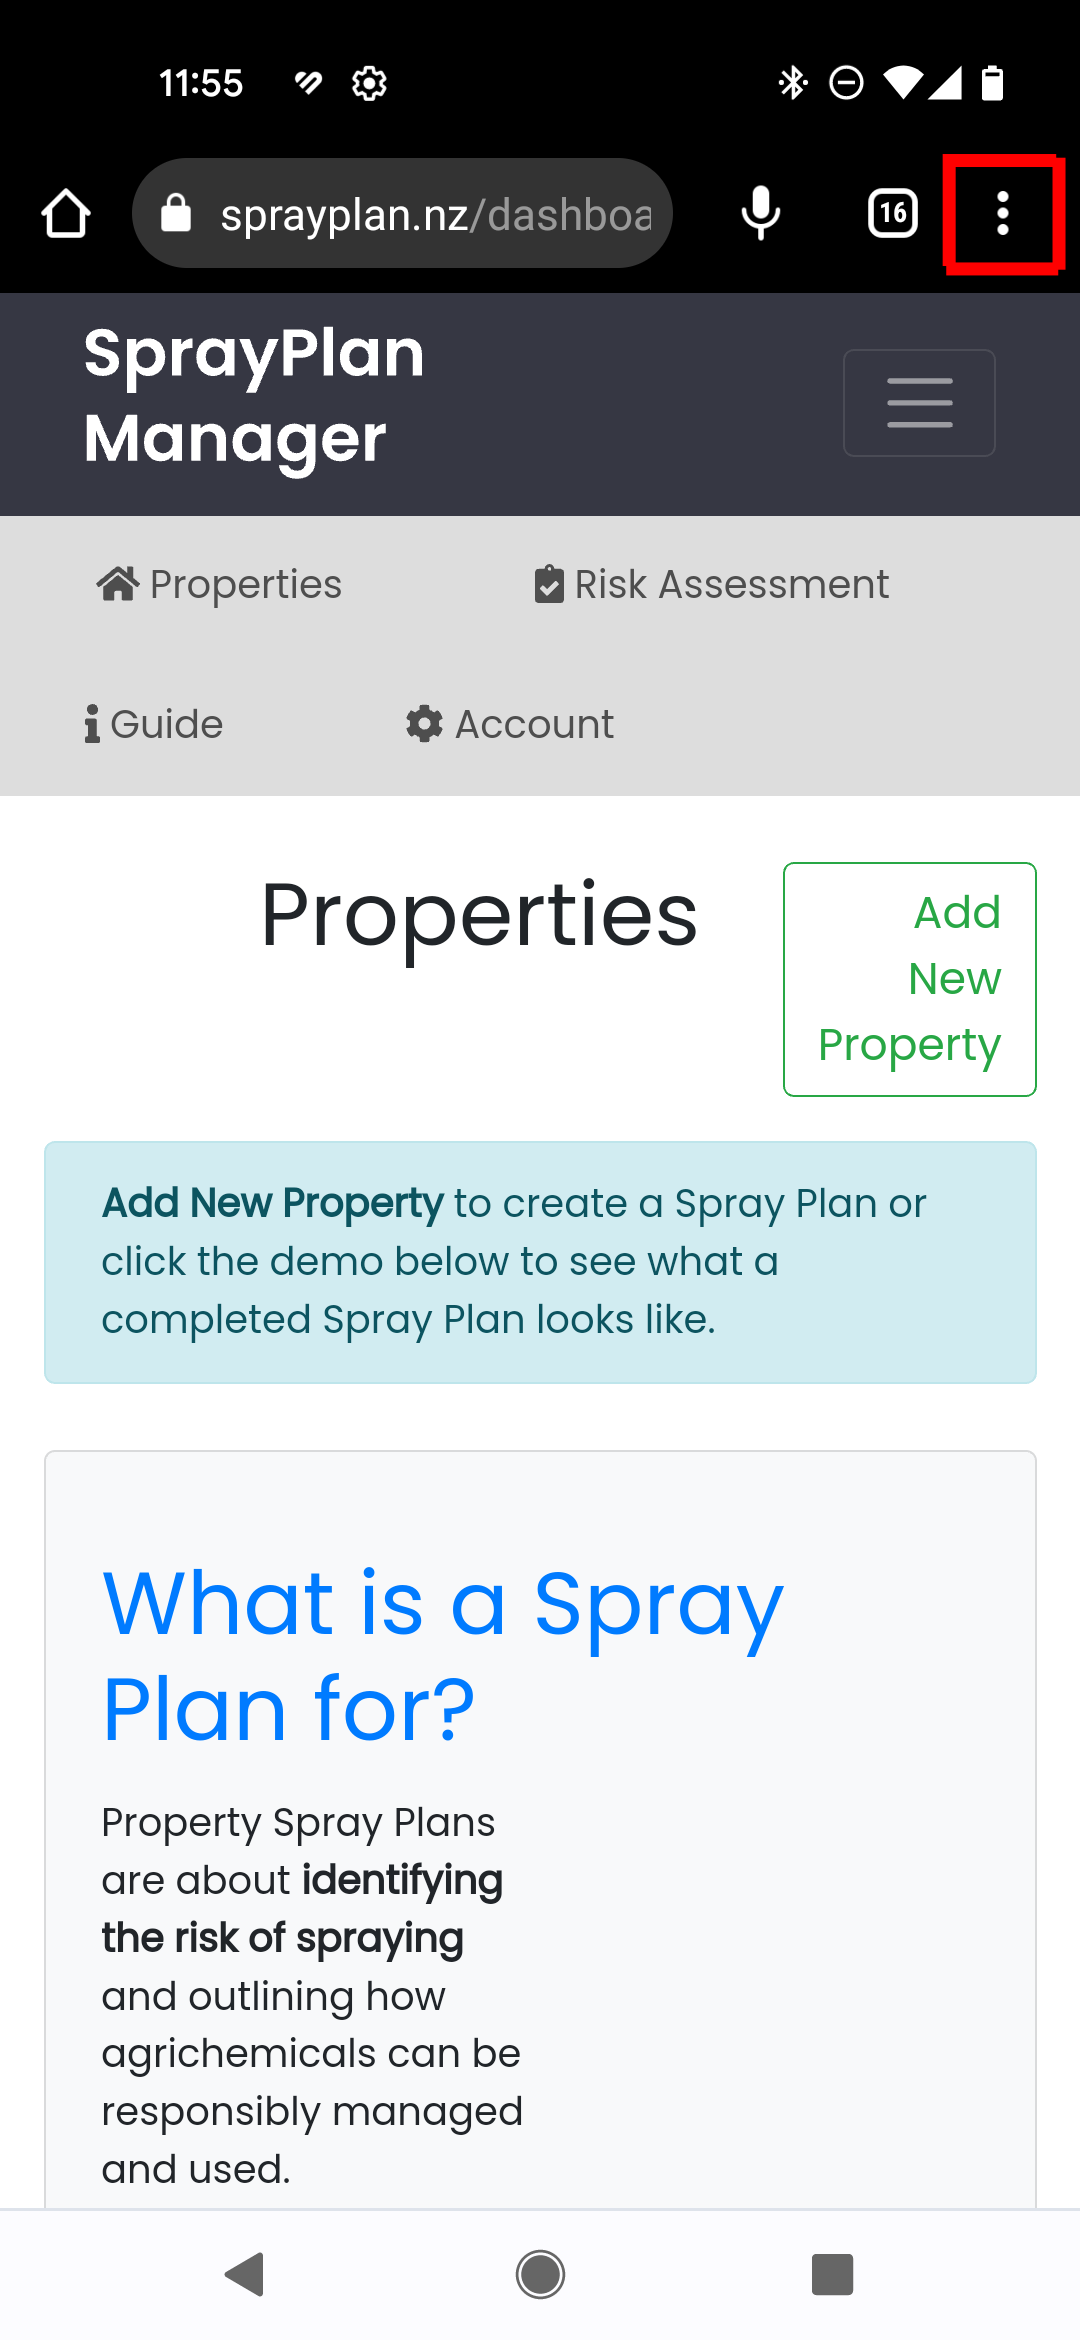Navigate to the Guide page
The height and width of the screenshot is (2340, 1080).
click(x=153, y=723)
